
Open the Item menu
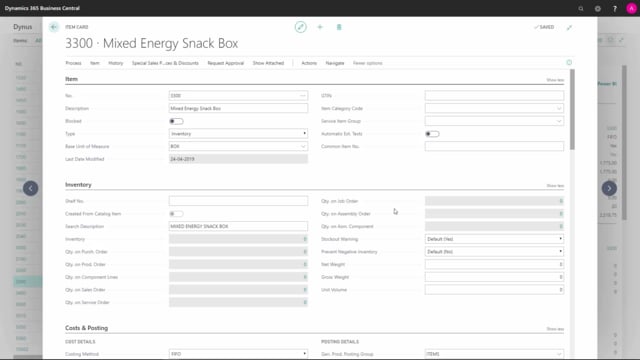point(95,63)
